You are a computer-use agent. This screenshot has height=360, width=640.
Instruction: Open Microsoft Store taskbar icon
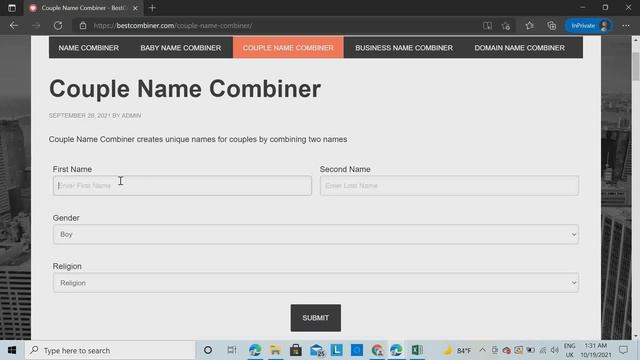[x=296, y=350]
